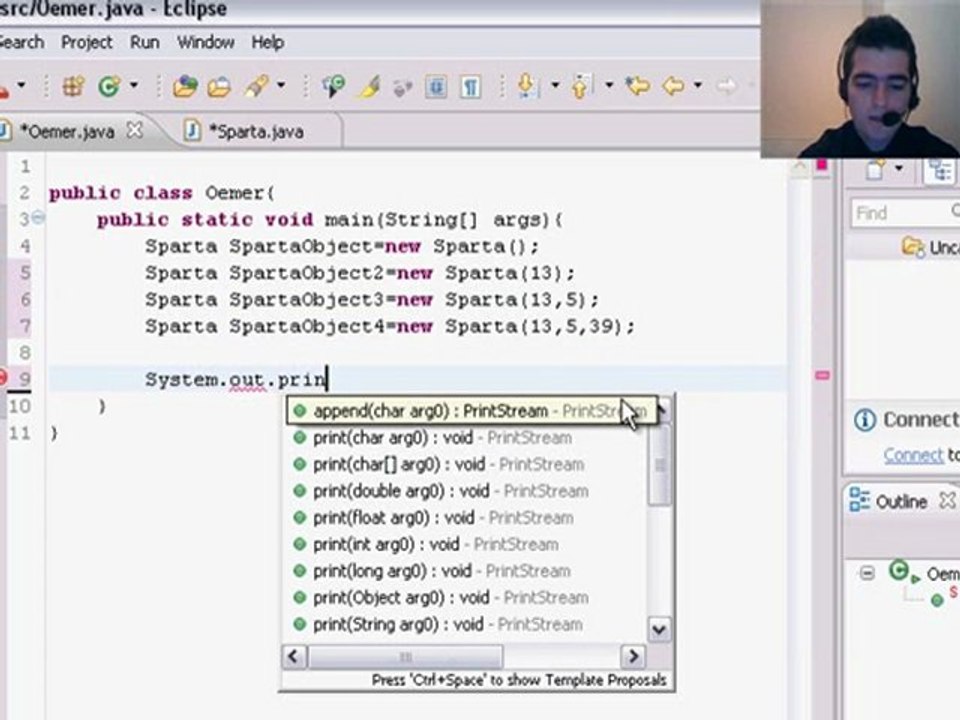This screenshot has height=720, width=960.
Task: Click the proposal list horizontal scrollbar thumb
Action: pos(405,656)
